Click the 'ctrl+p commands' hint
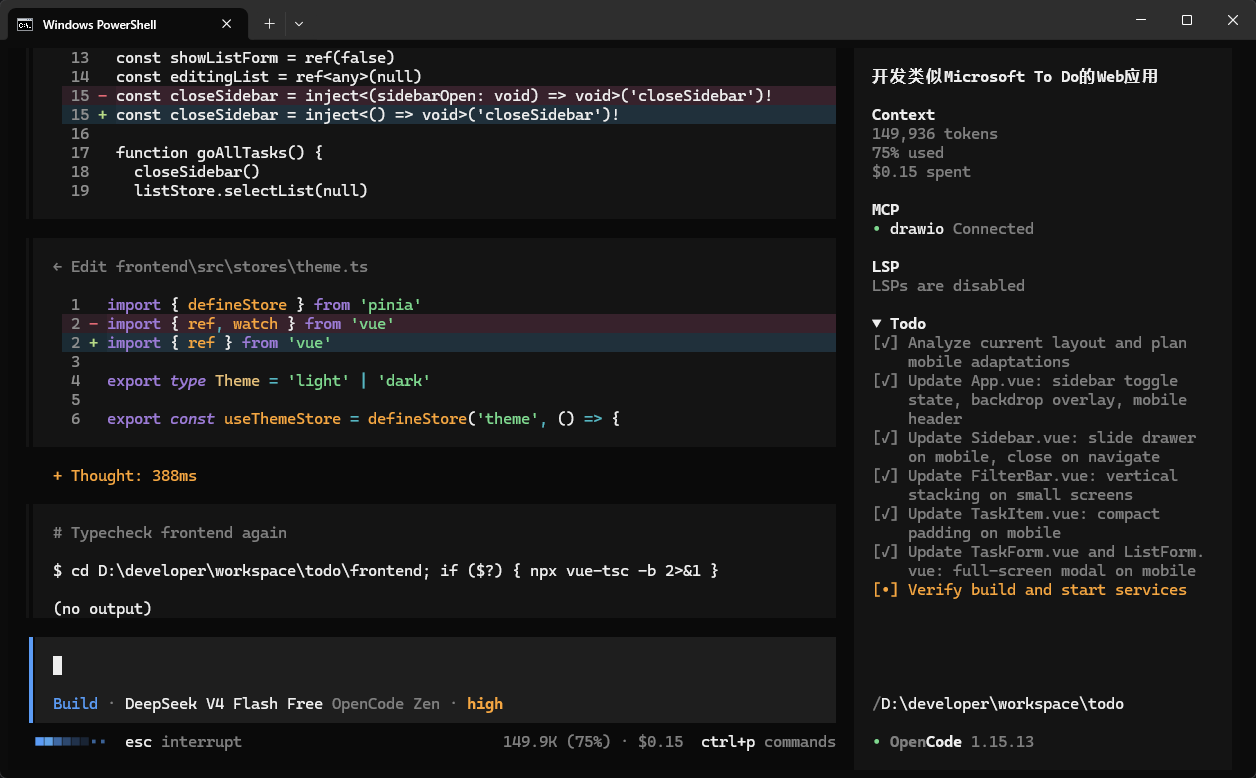 [768, 742]
